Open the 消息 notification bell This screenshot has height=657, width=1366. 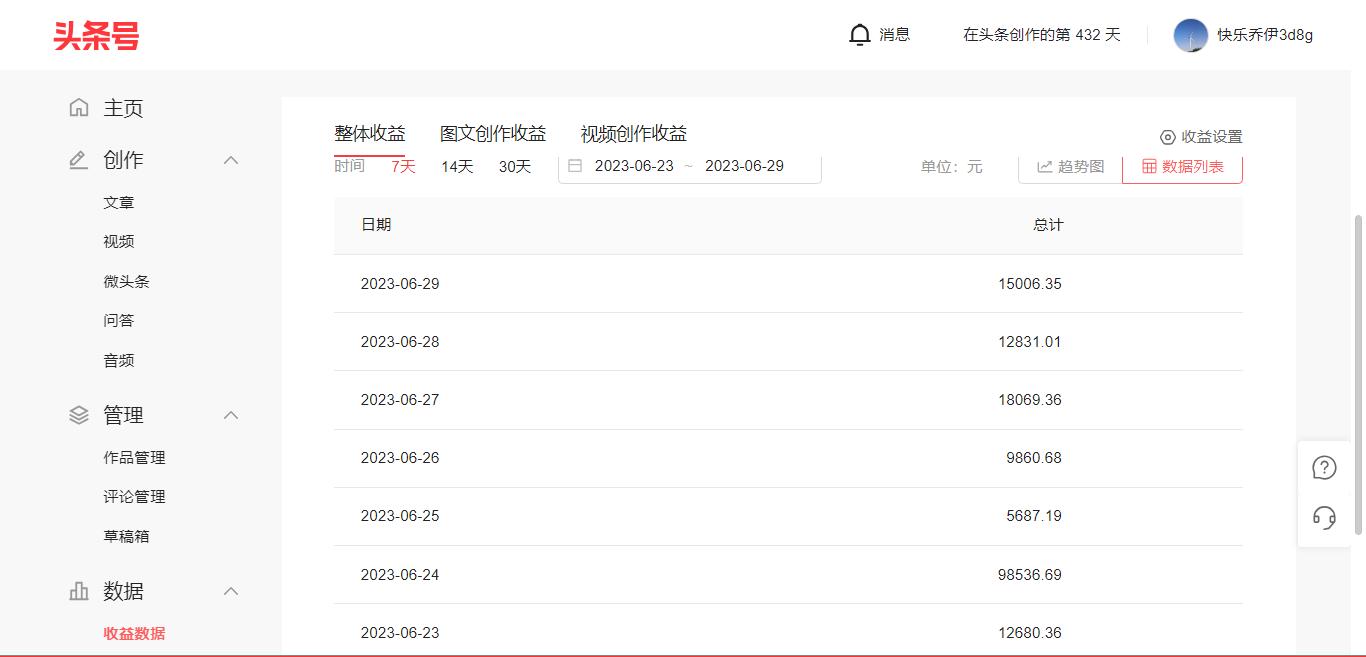[860, 34]
